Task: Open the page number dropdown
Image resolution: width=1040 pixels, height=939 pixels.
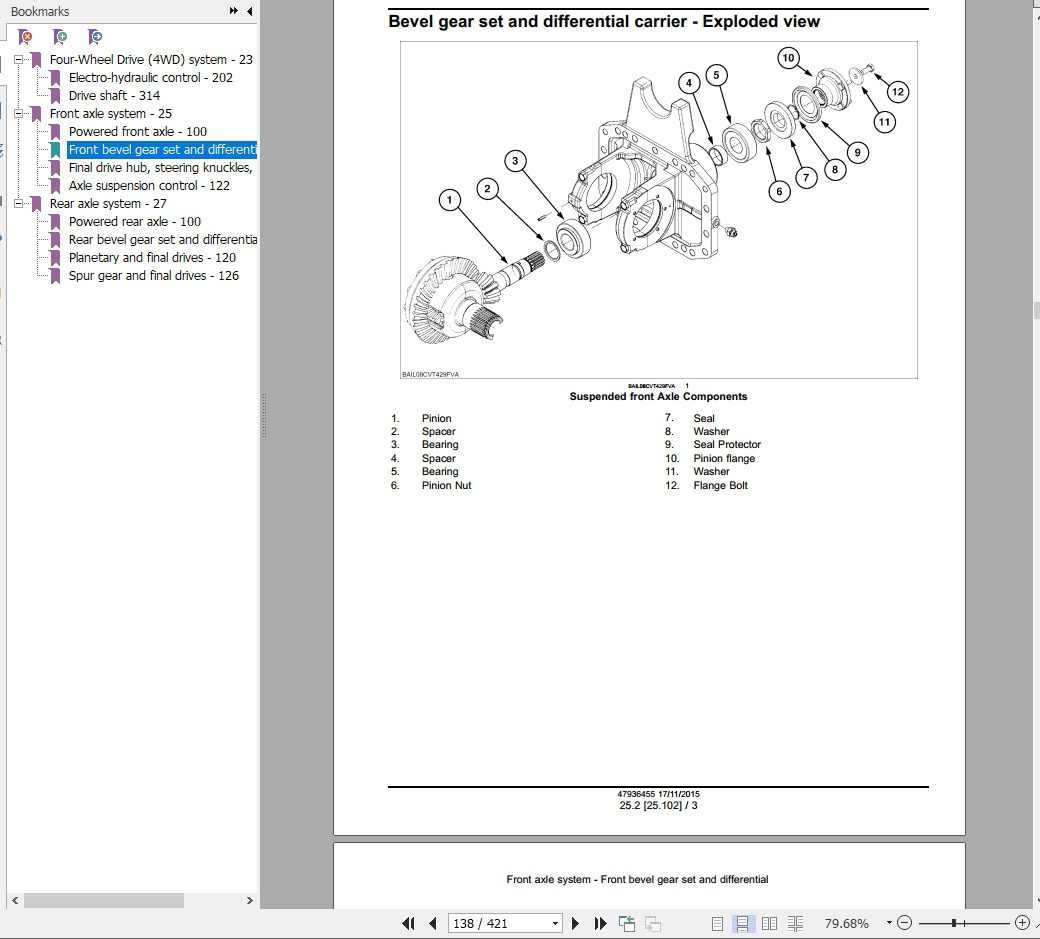Action: click(555, 923)
